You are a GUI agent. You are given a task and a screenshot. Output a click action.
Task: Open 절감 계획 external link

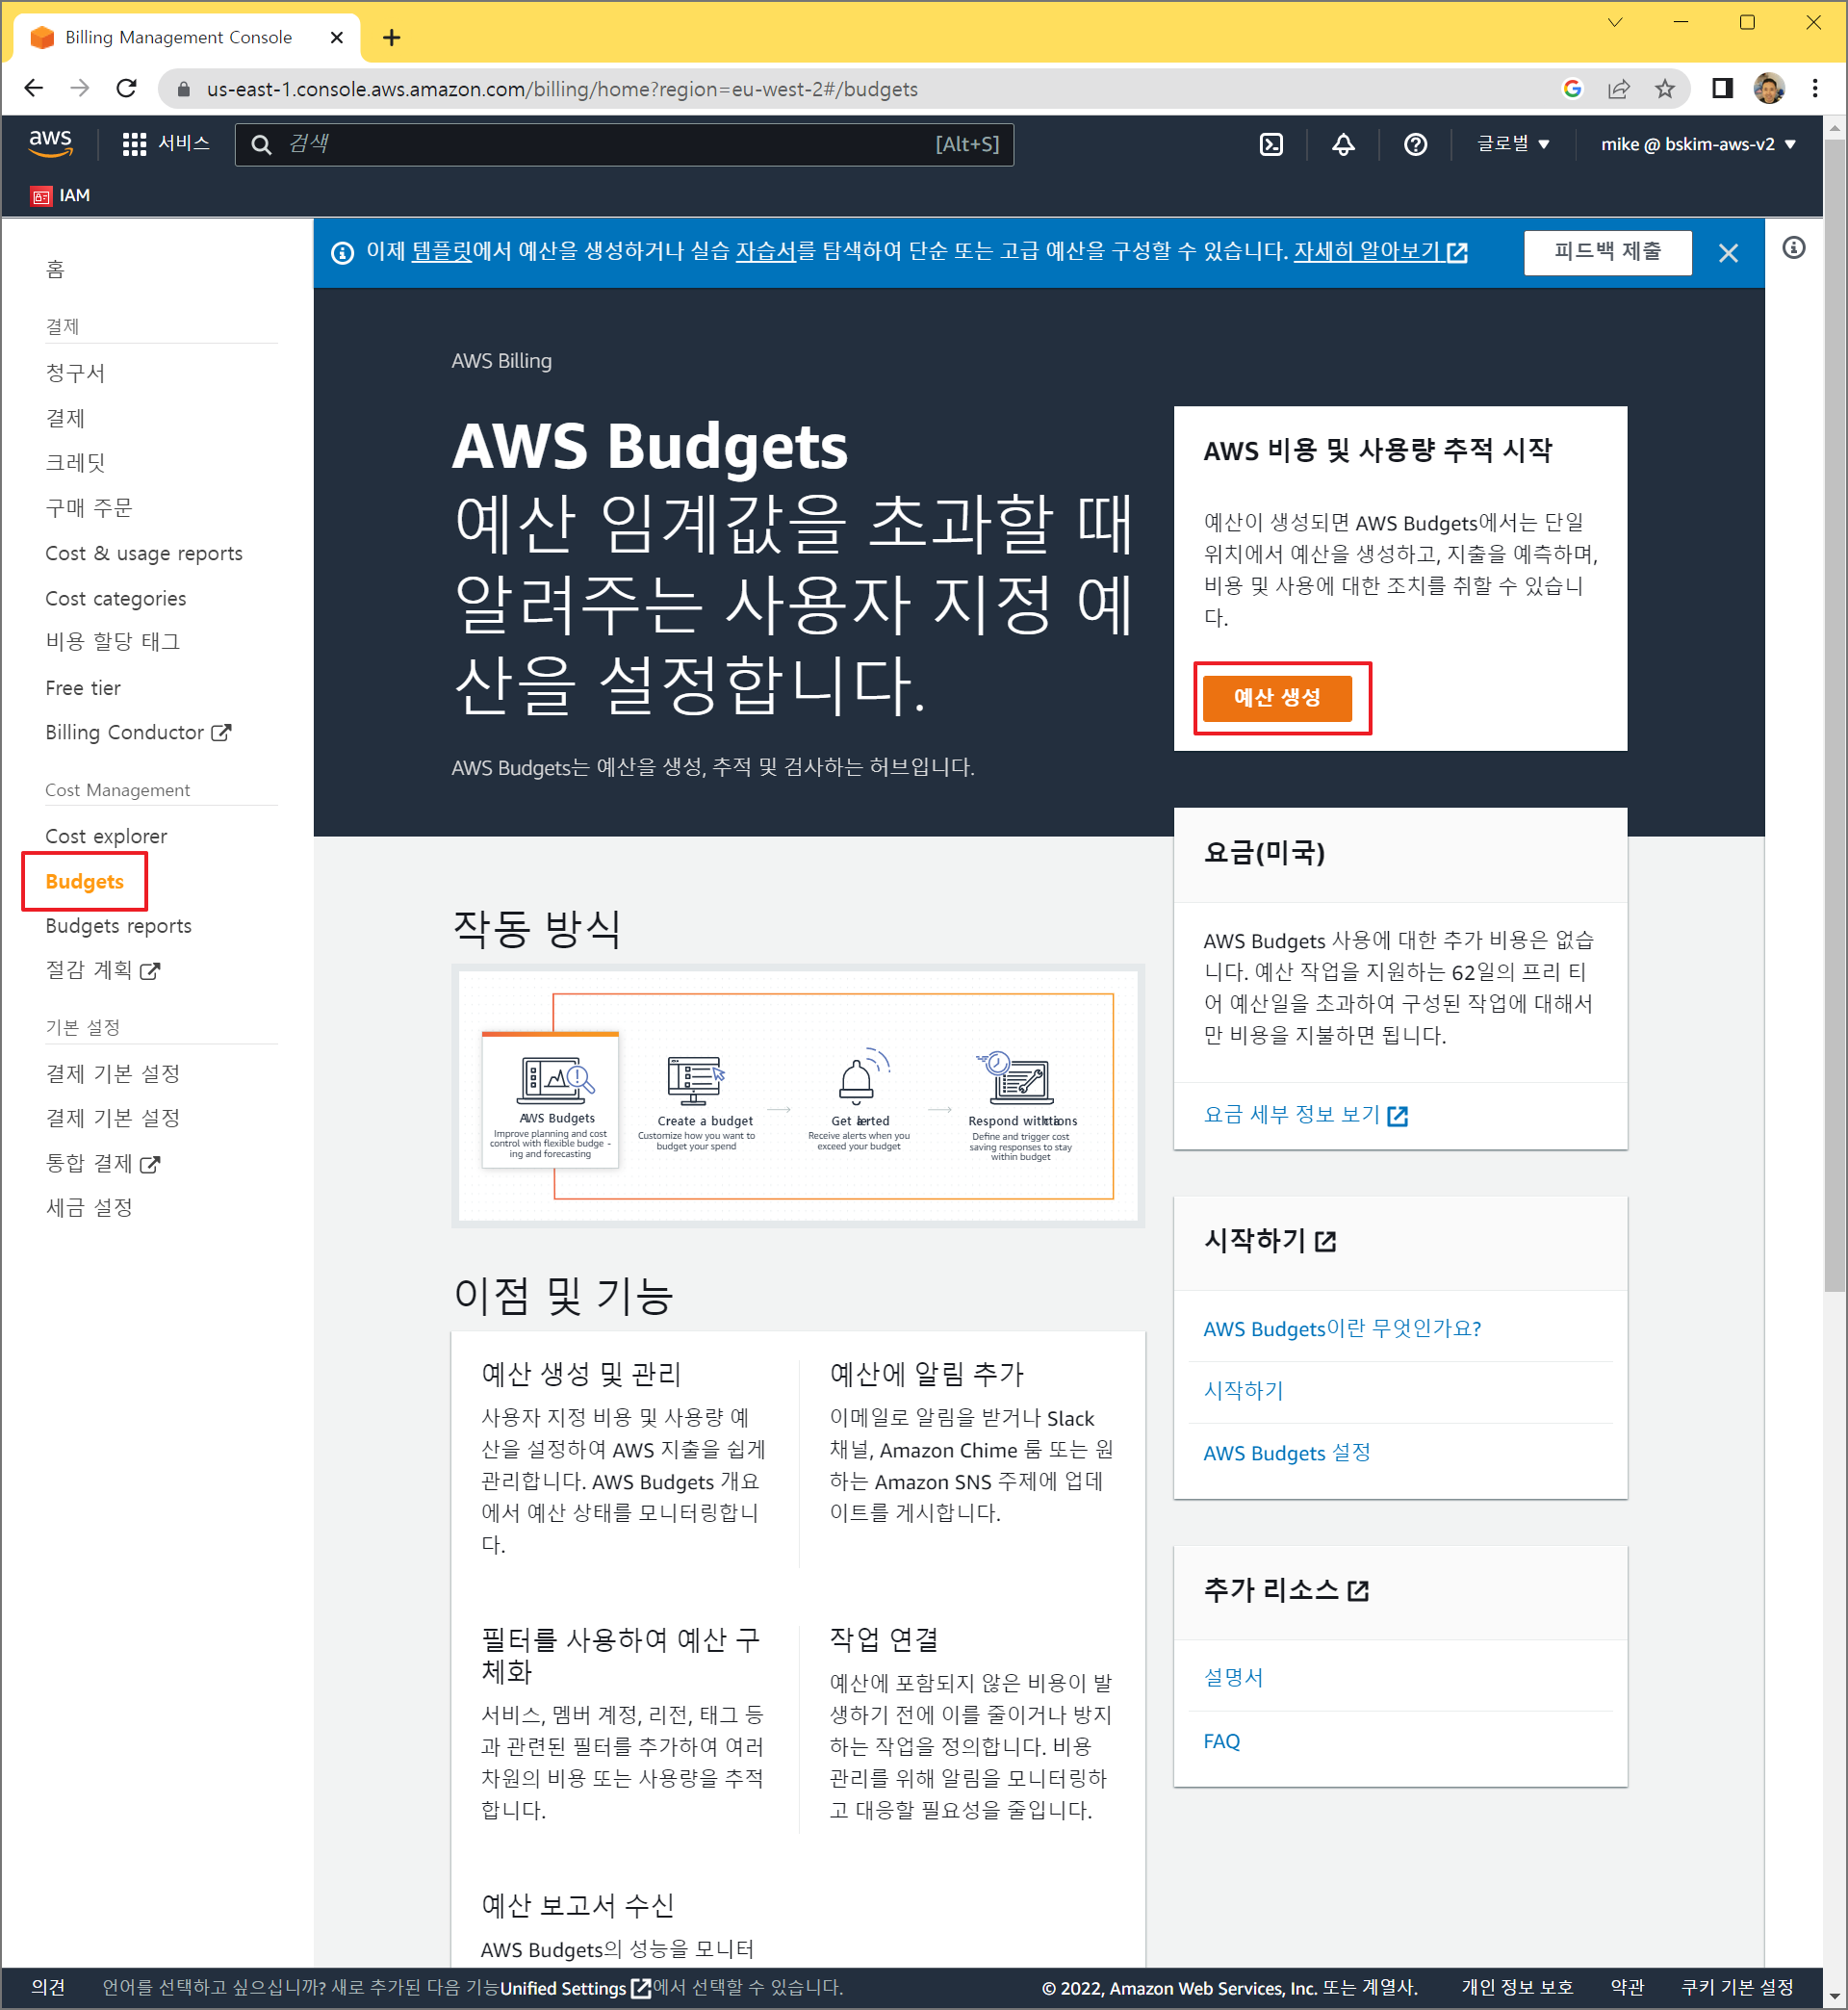102,970
